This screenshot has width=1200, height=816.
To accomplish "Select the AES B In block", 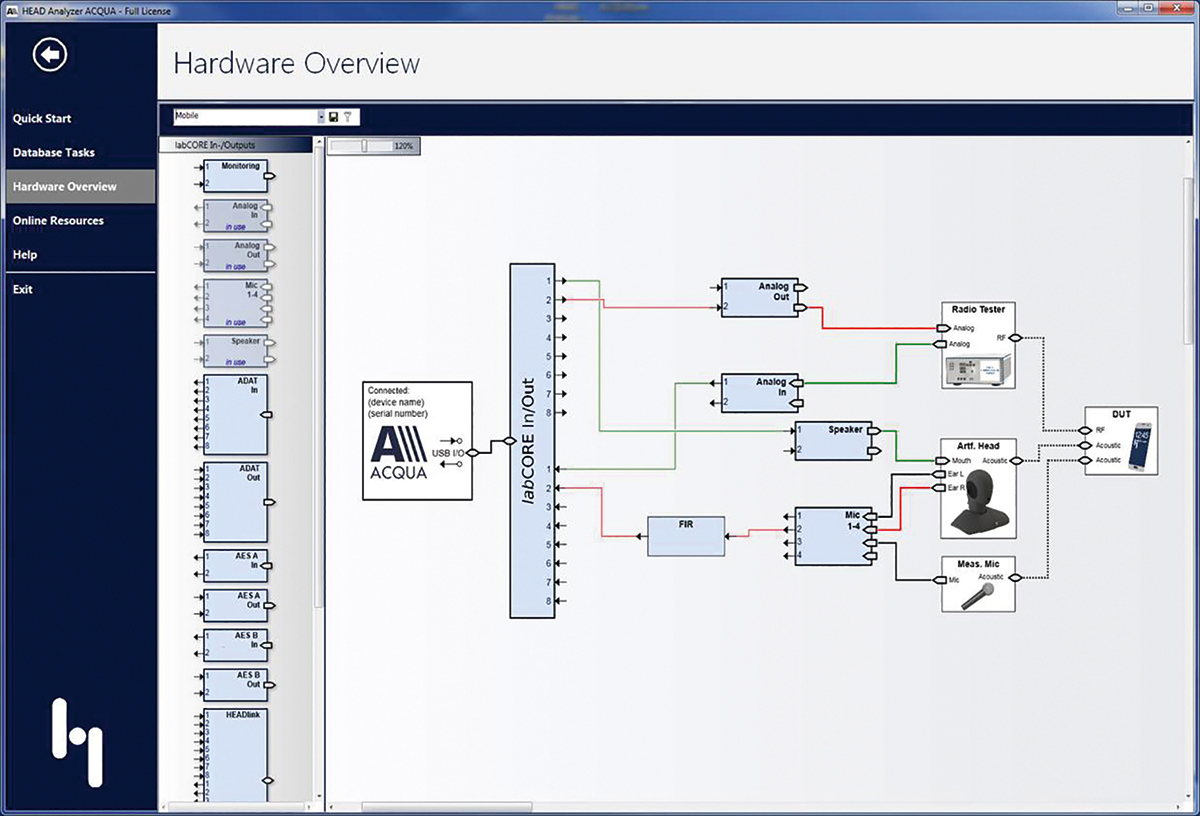I will click(235, 645).
